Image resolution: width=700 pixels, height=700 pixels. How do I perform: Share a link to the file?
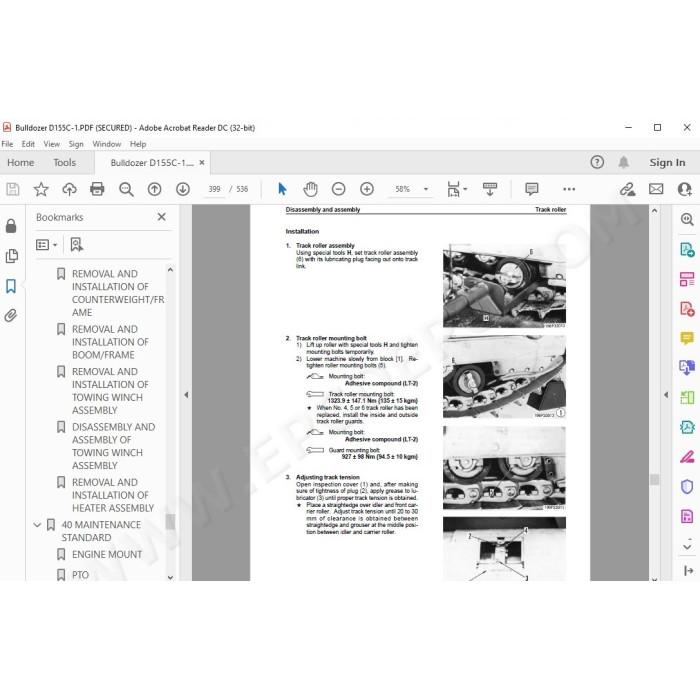(627, 189)
